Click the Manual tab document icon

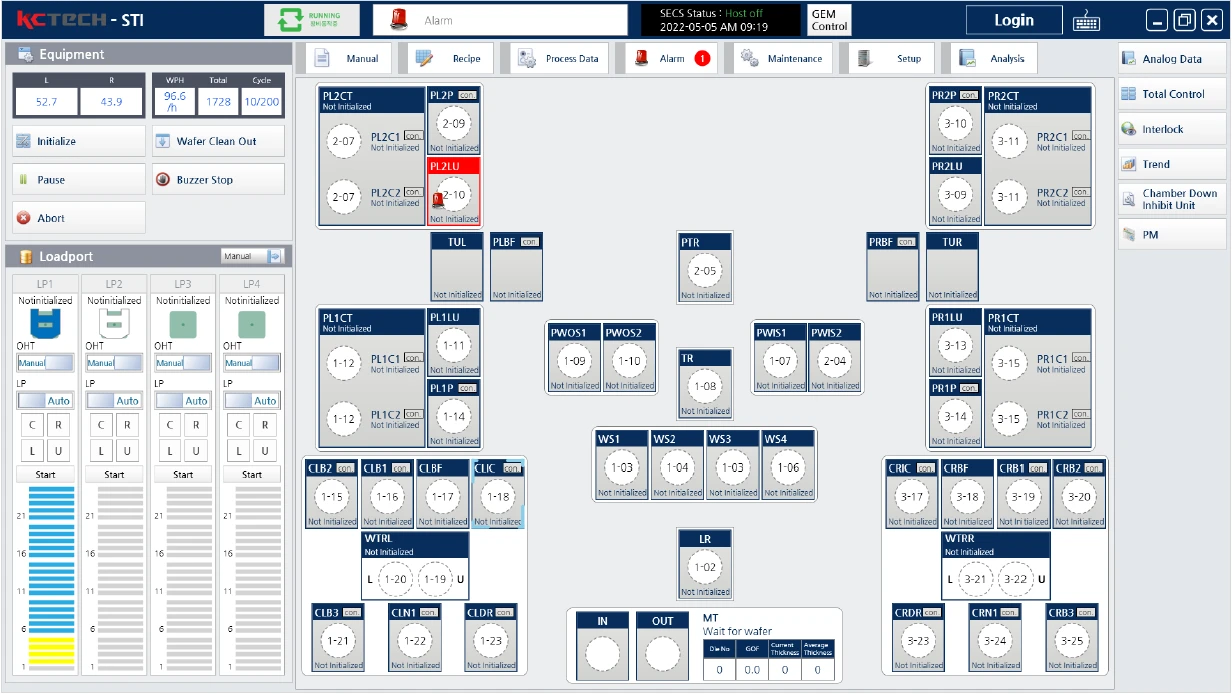(x=322, y=58)
